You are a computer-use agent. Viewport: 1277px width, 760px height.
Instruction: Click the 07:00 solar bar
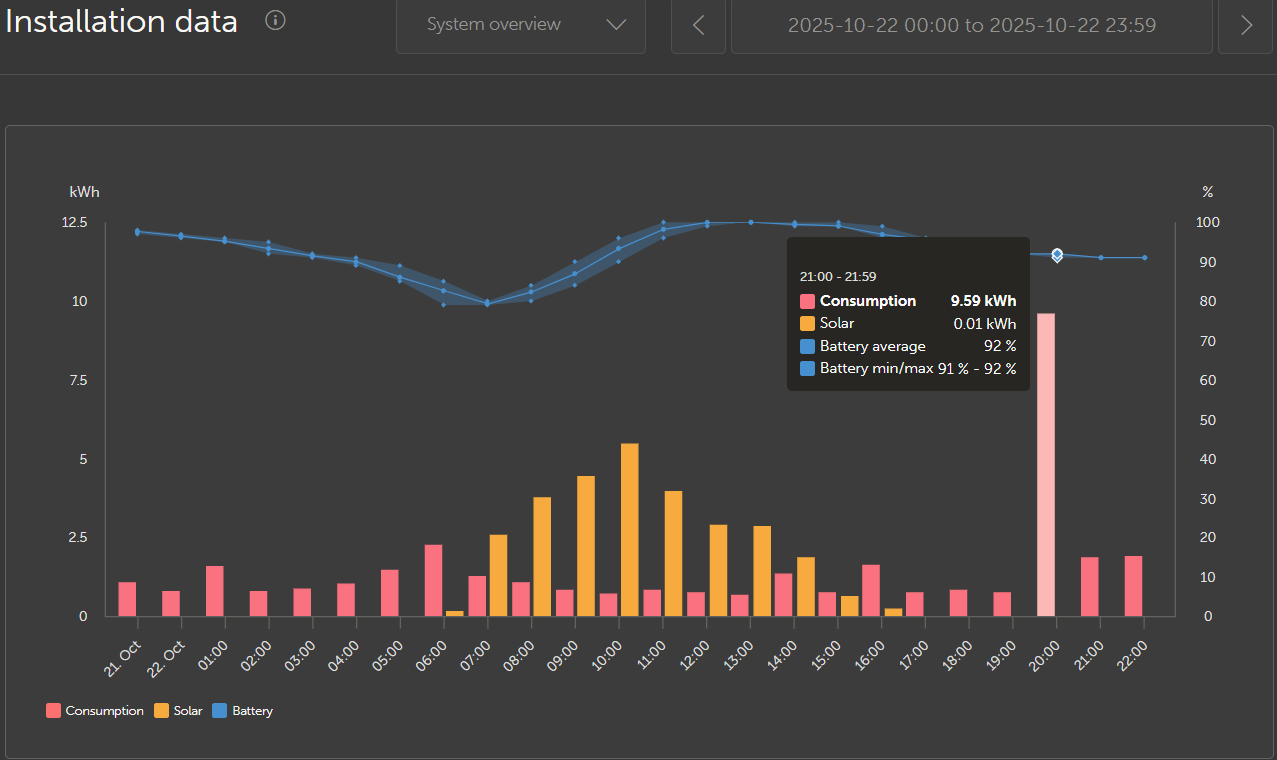498,576
